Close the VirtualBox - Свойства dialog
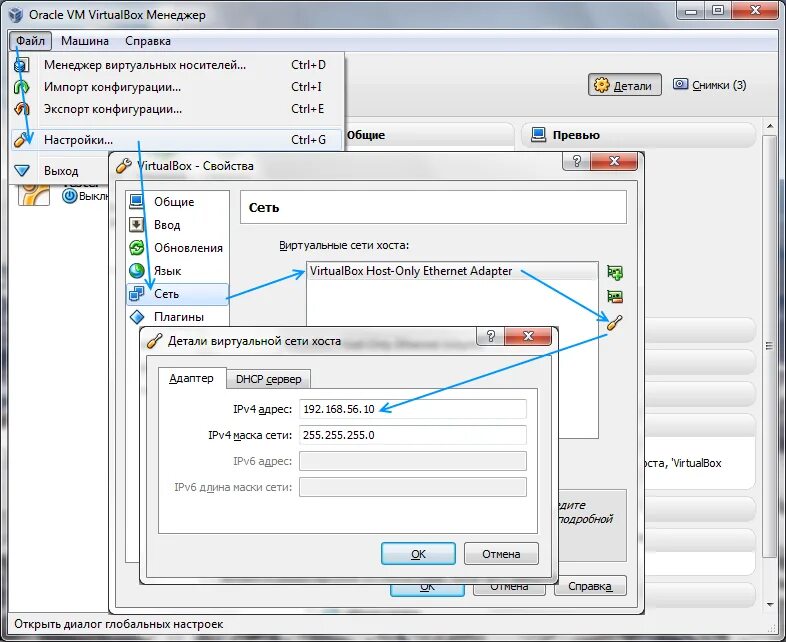786x642 pixels. (x=614, y=161)
